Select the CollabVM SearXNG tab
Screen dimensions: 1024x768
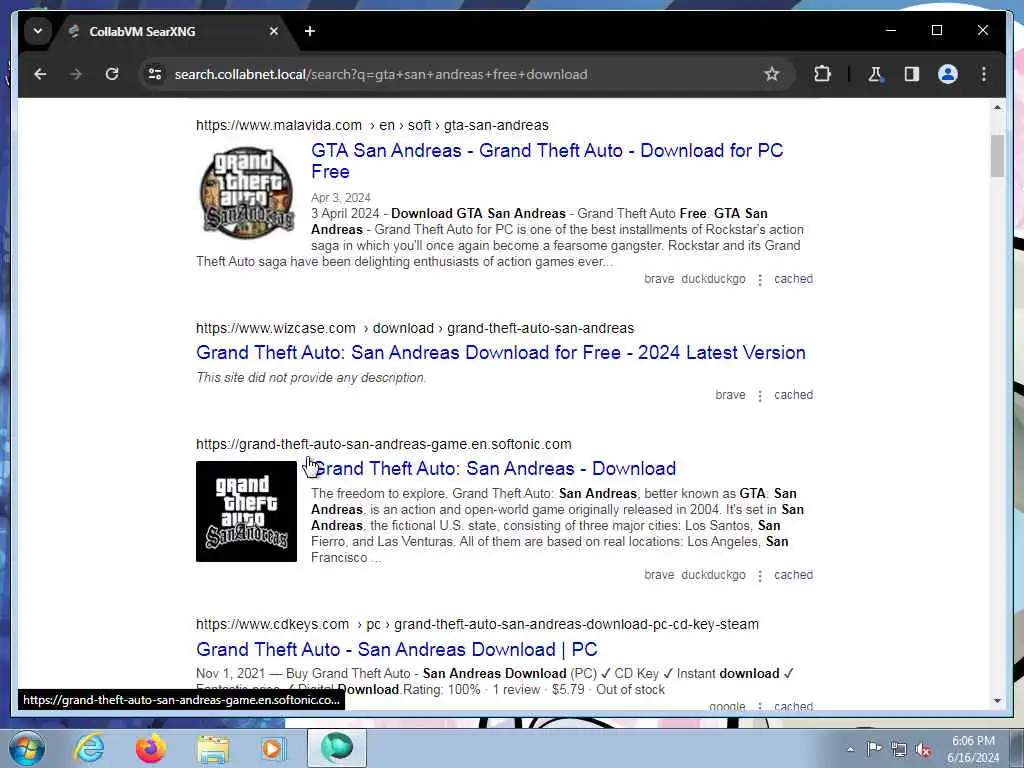click(x=173, y=31)
